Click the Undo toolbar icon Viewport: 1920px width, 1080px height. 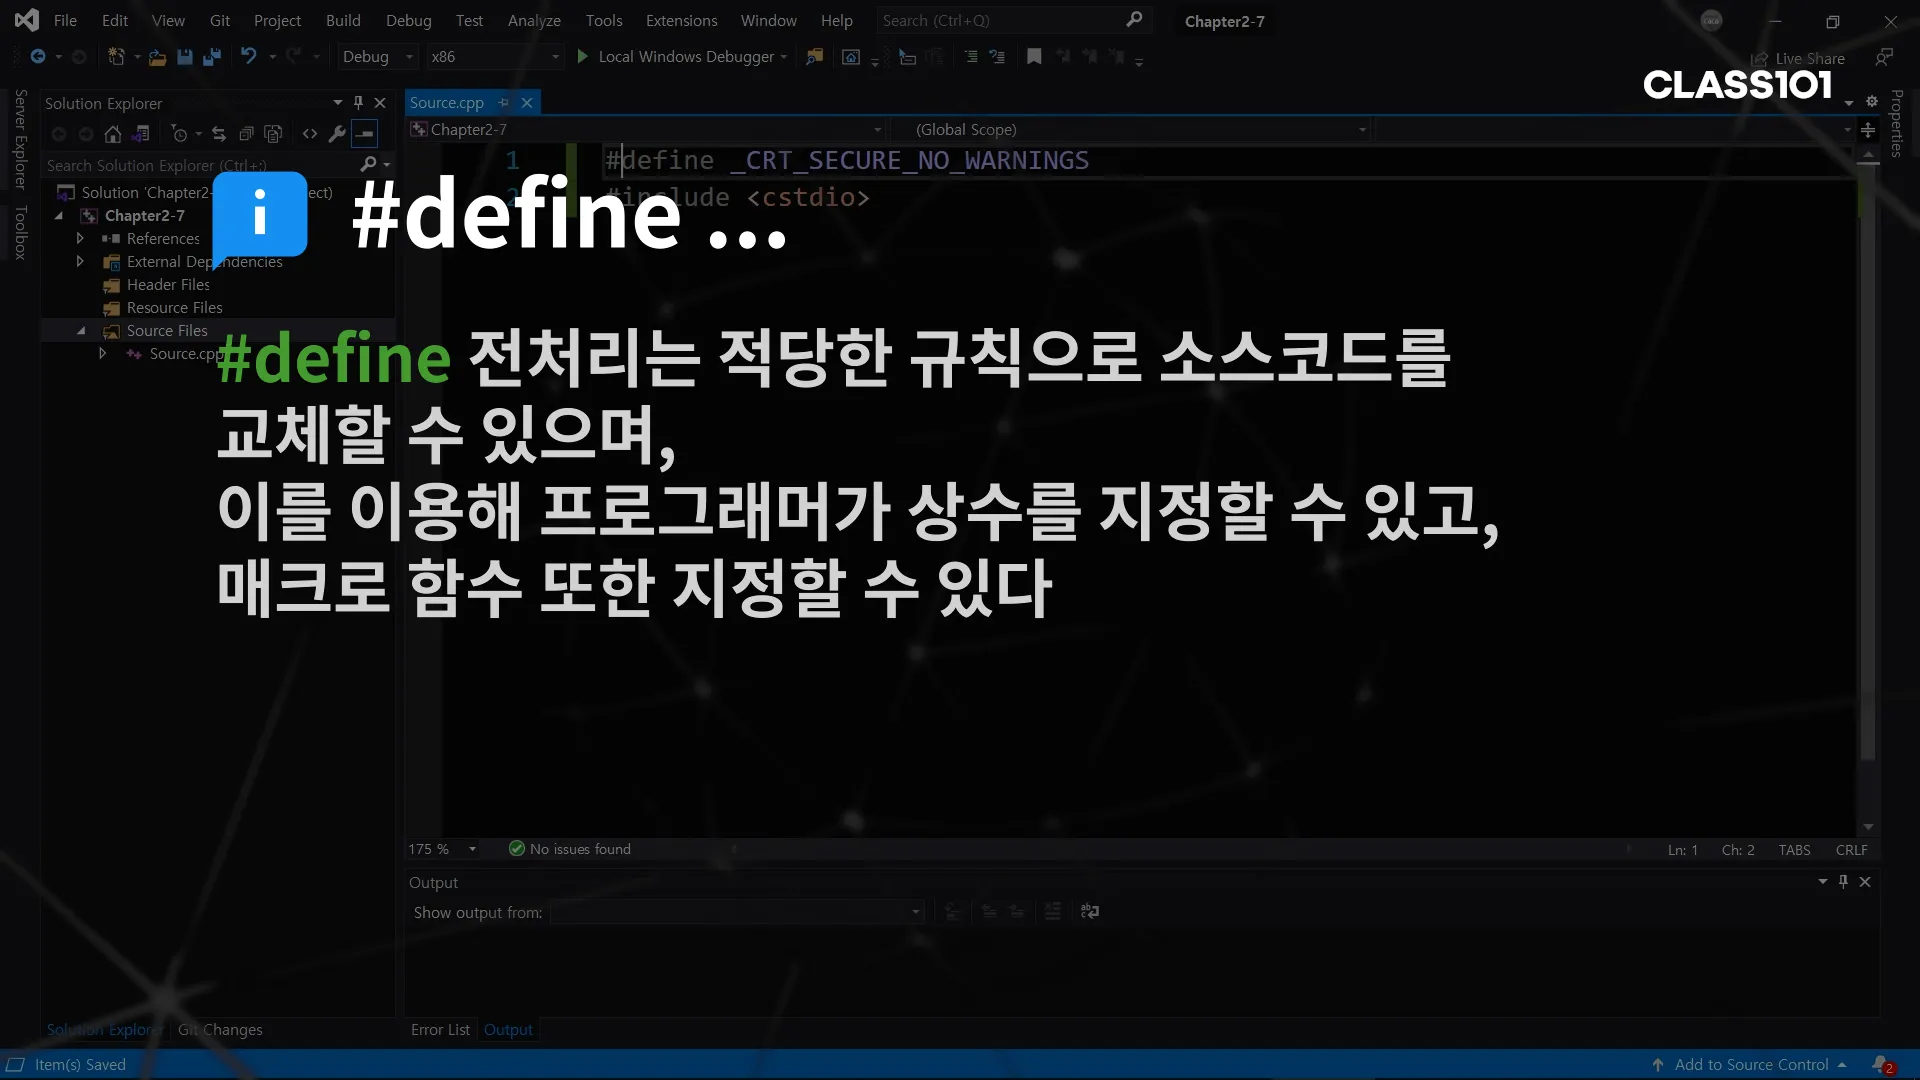[x=249, y=57]
